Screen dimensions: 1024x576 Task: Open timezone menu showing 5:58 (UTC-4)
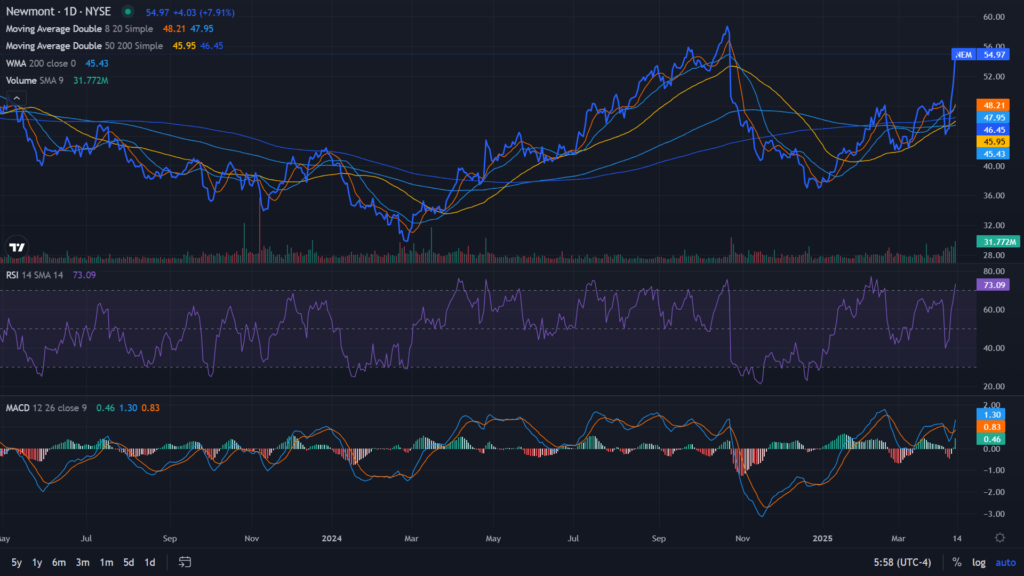point(902,562)
